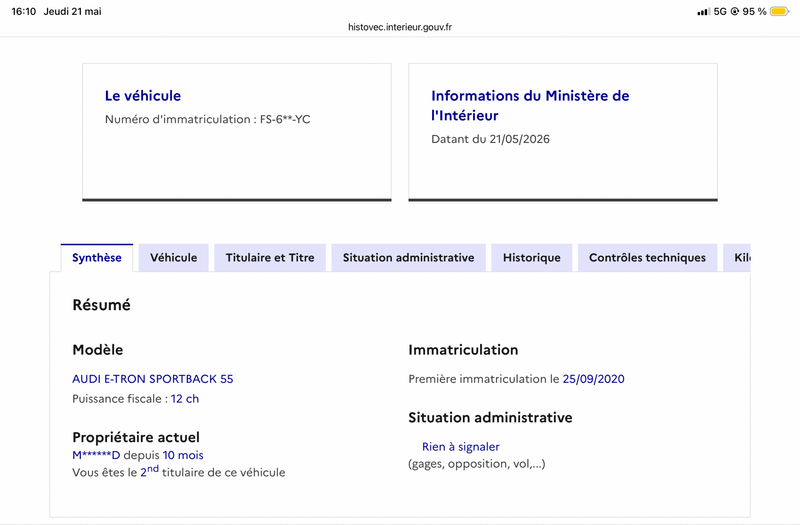
Task: Click the Le véhicule card heading
Action: pos(143,96)
